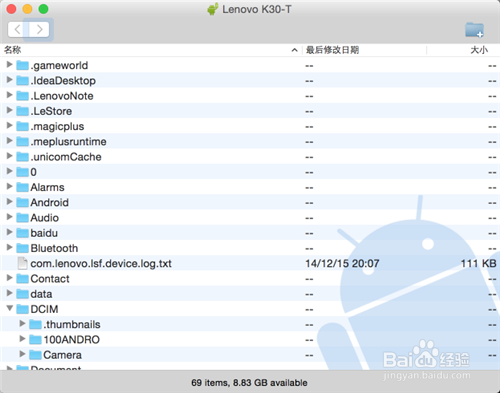500x393 pixels.
Task: Select the Alarms folder icon
Action: (23, 187)
